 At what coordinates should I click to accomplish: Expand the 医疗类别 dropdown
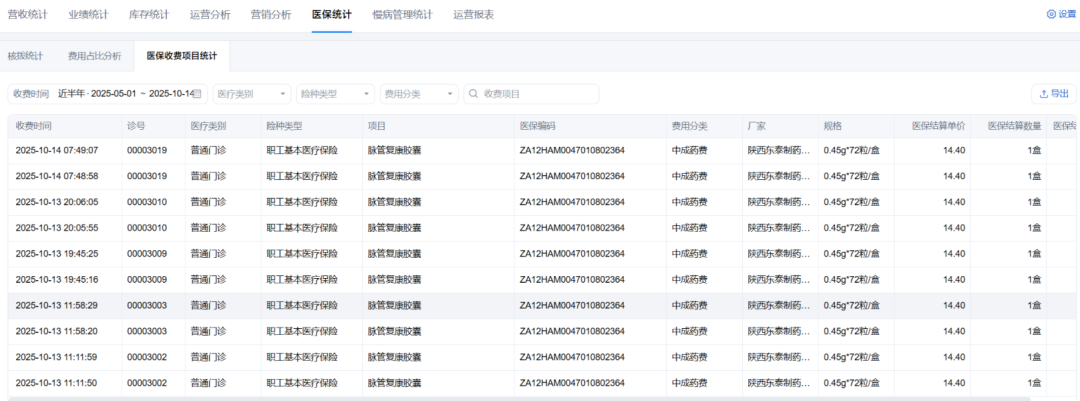pos(251,94)
